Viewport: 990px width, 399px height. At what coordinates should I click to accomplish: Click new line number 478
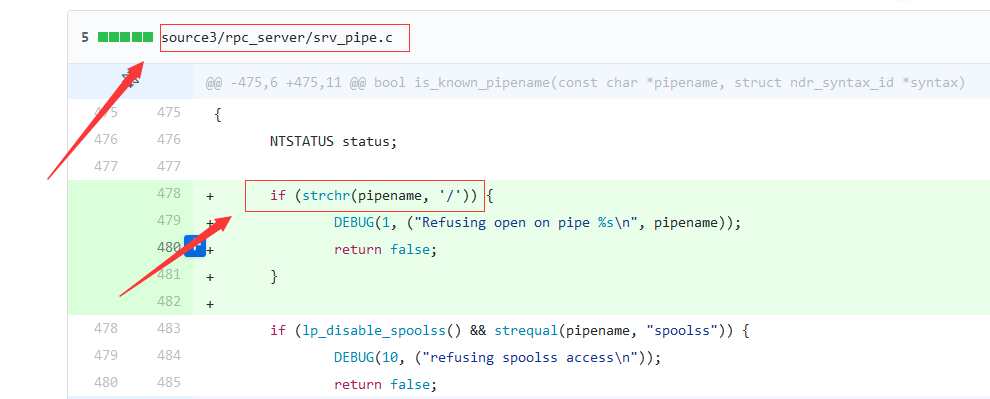pos(169,193)
